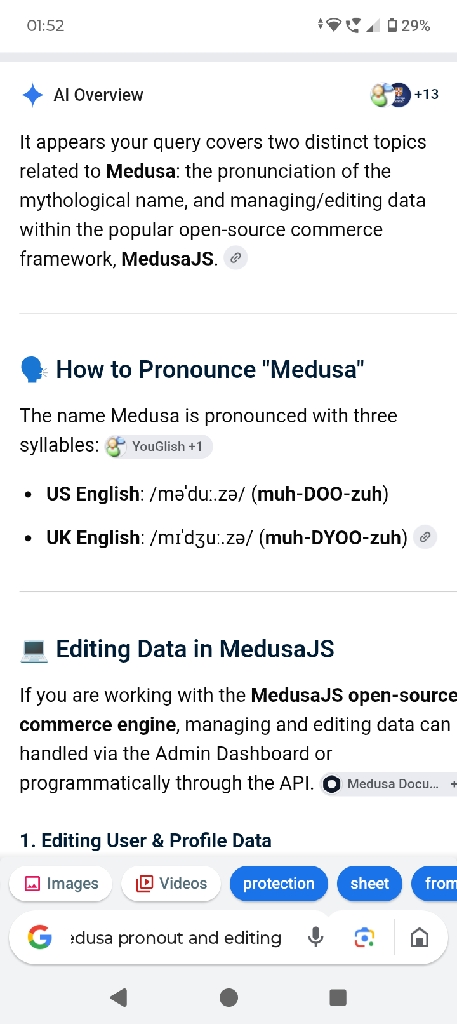Switch to the Videos filter tab
The width and height of the screenshot is (457, 1024).
pos(171,884)
